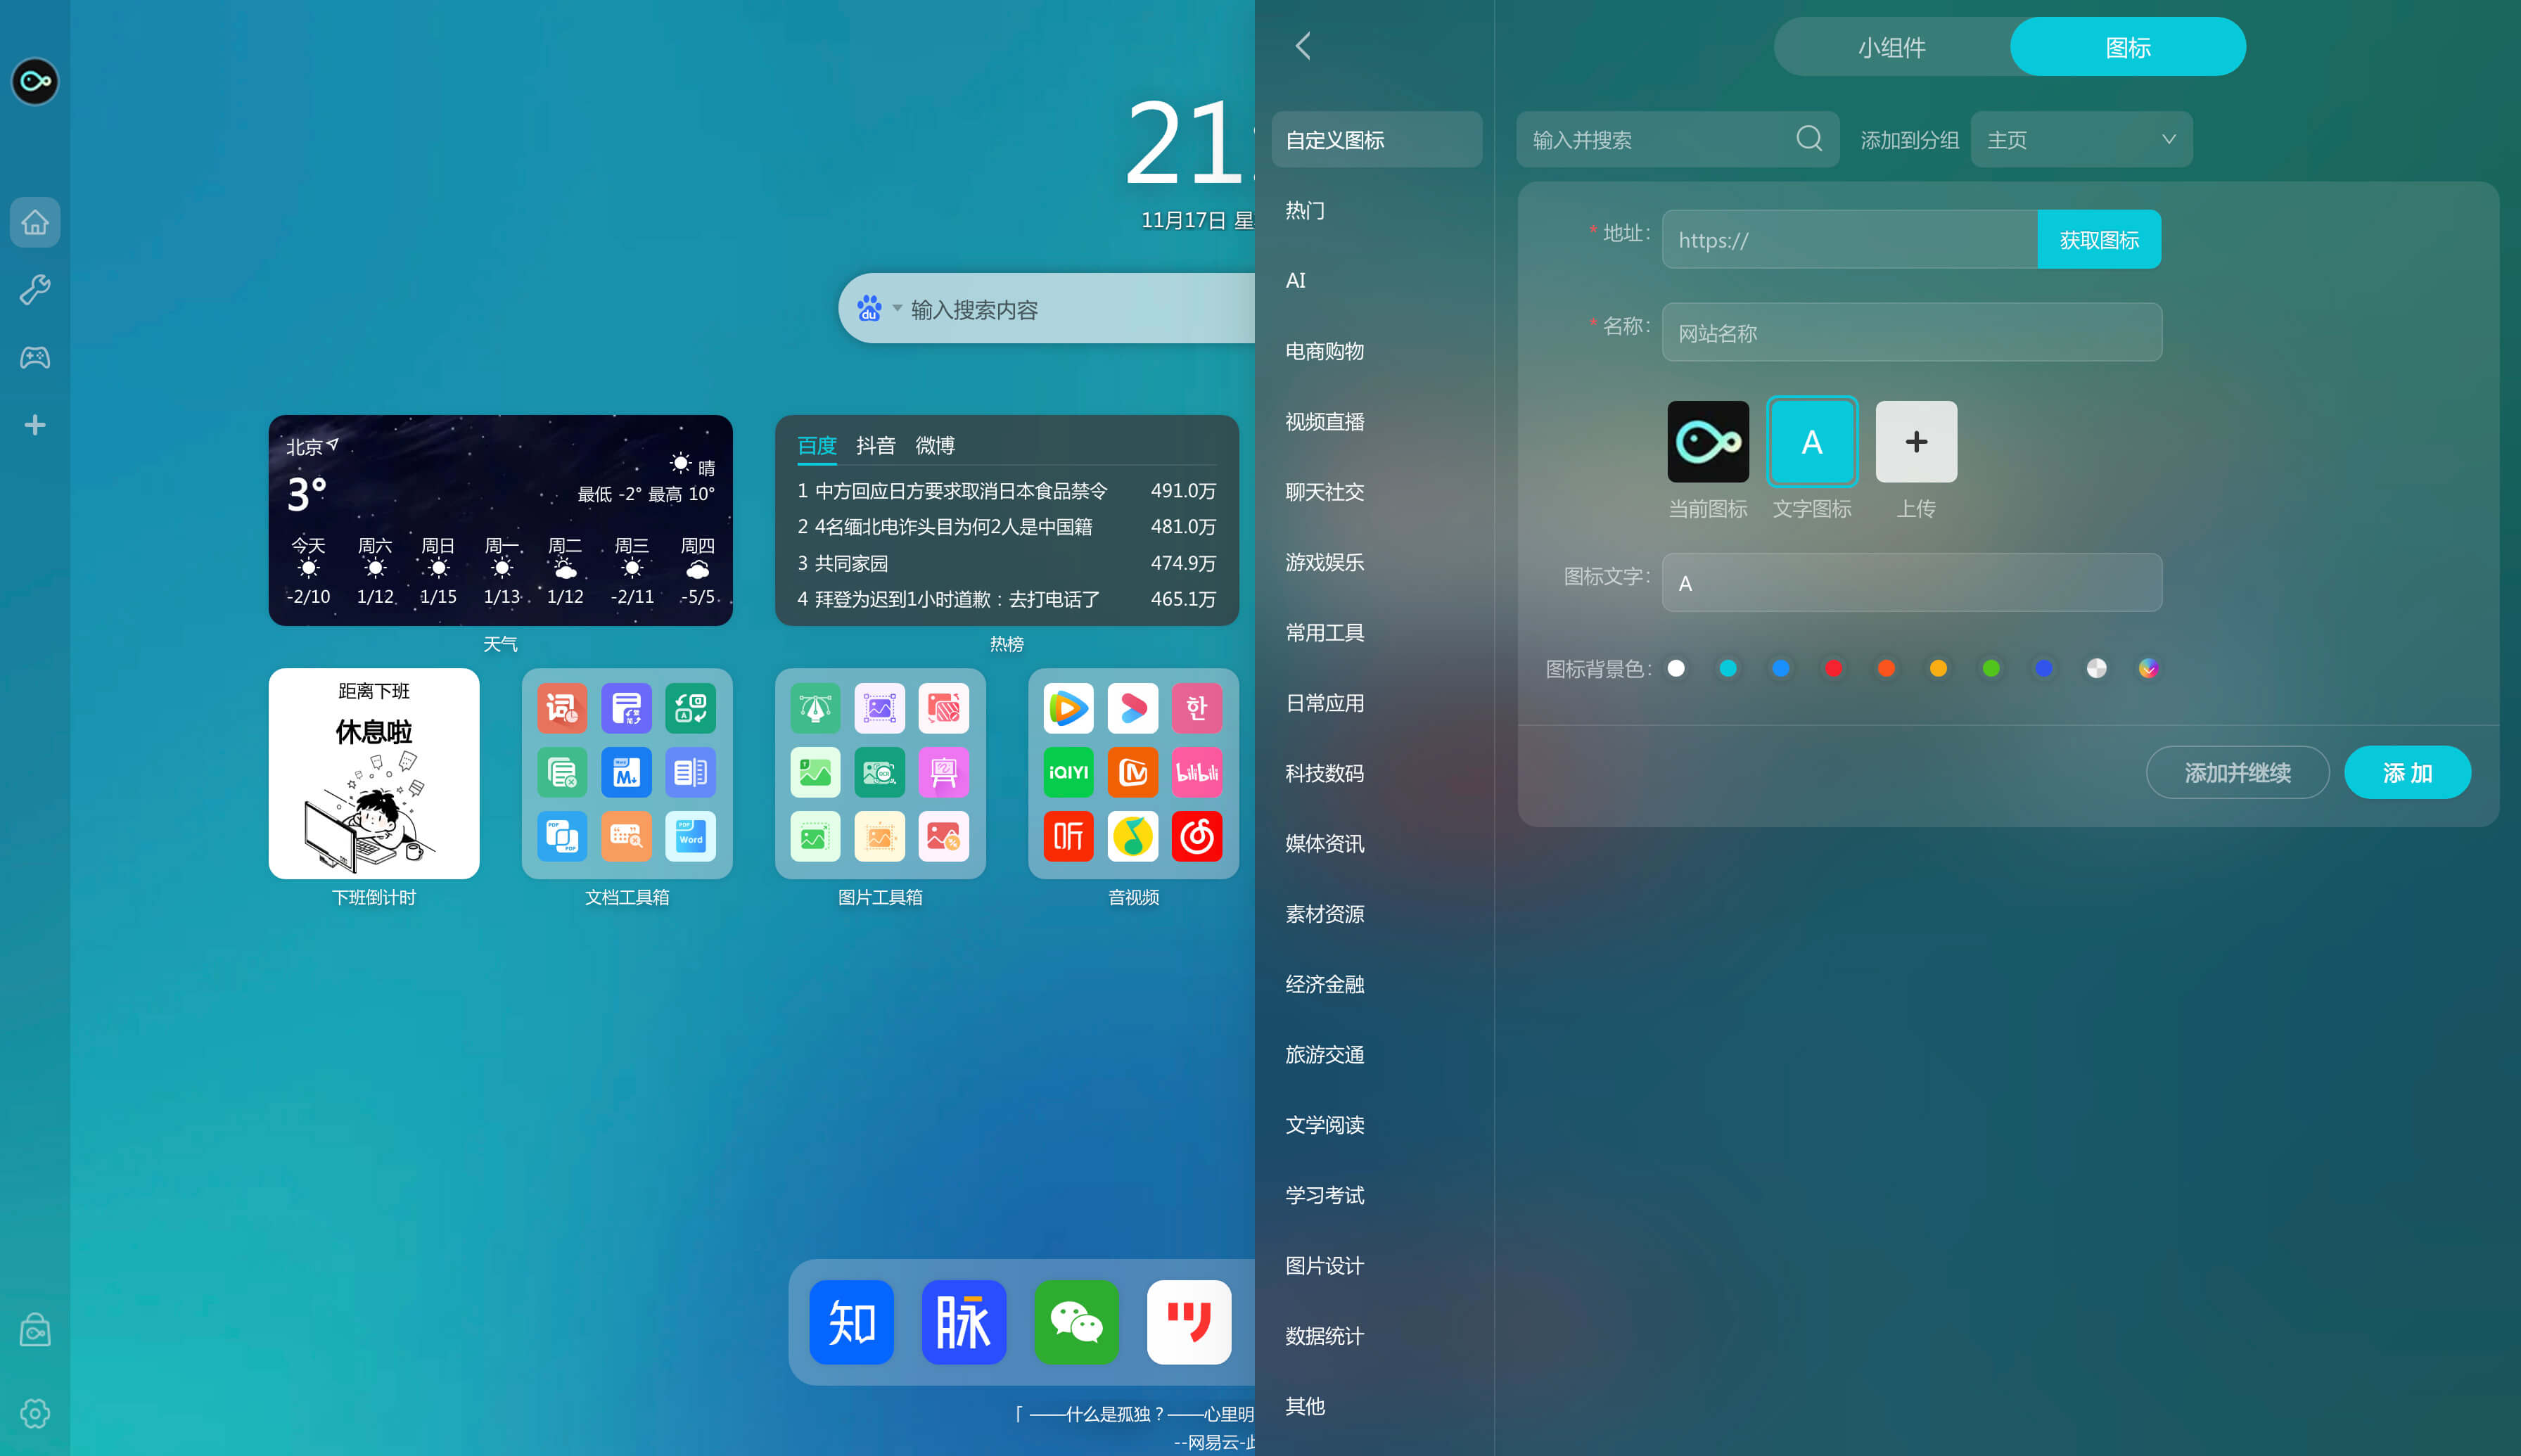
Task: Launch the WeChat icon in dock
Action: [1076, 1322]
